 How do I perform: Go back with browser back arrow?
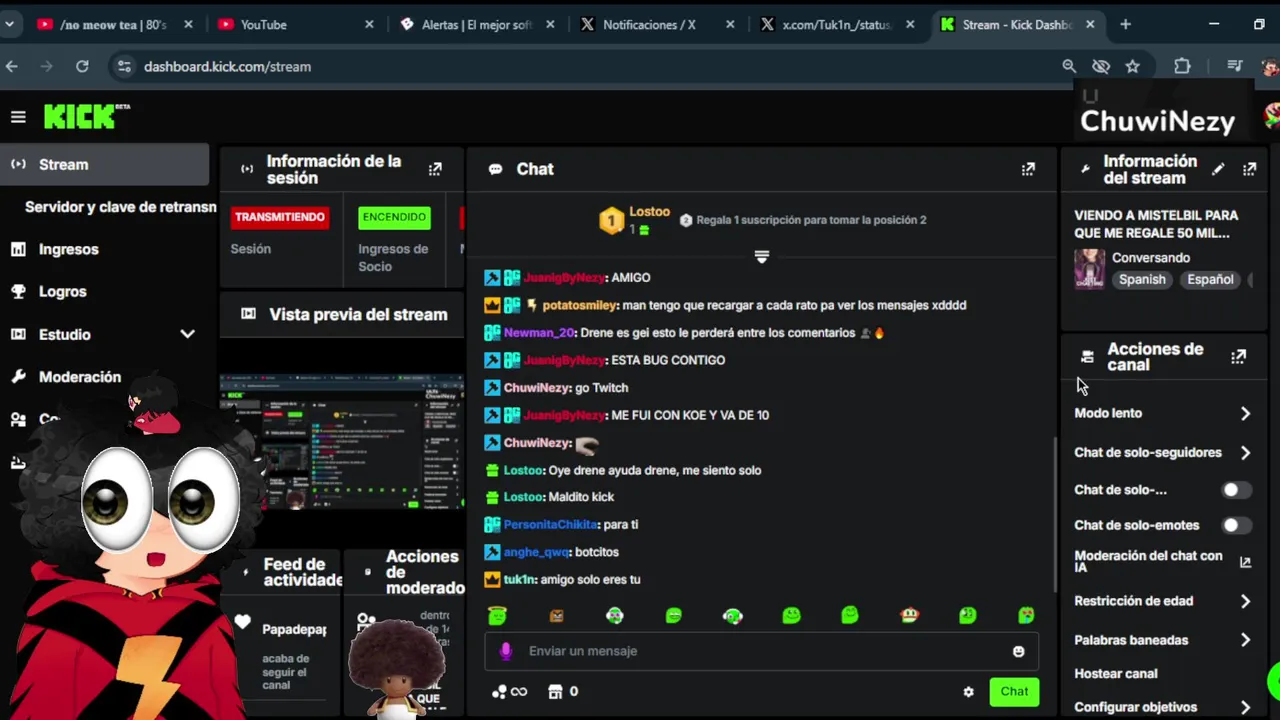coord(12,66)
